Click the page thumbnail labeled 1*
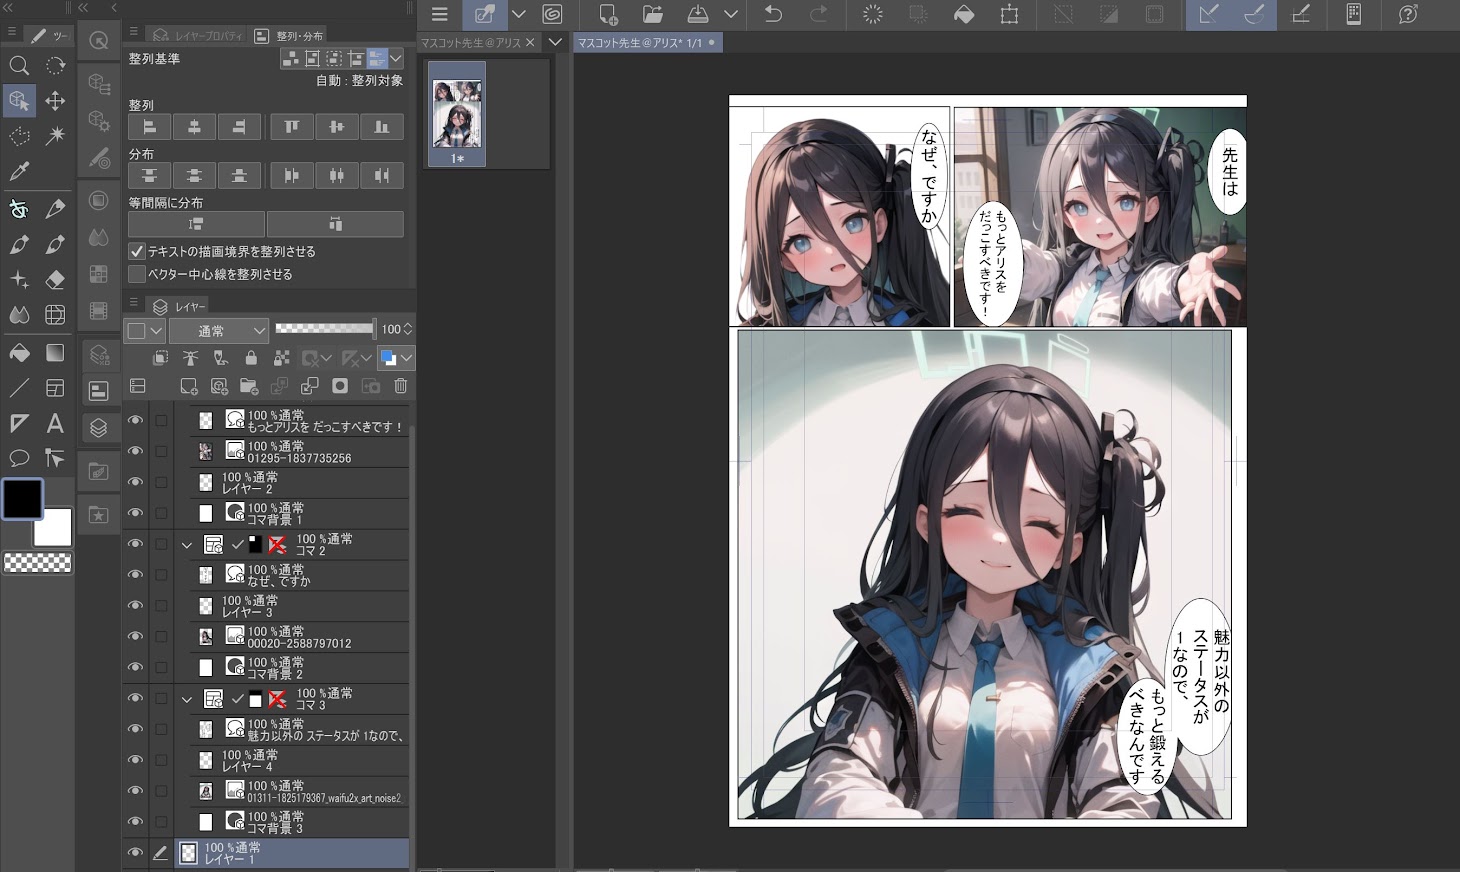1460x872 pixels. coord(456,110)
